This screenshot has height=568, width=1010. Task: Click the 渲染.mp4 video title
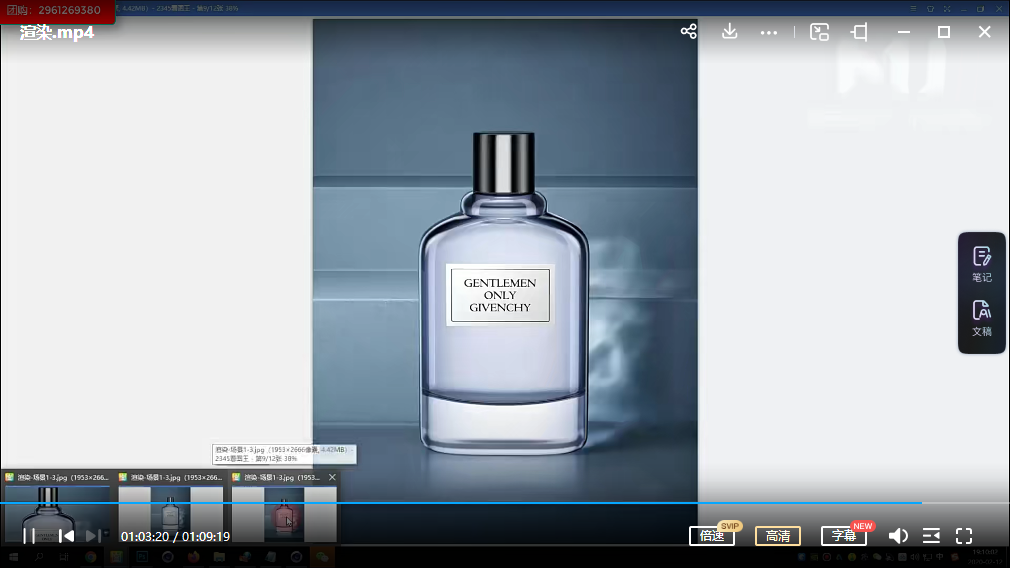(x=57, y=33)
